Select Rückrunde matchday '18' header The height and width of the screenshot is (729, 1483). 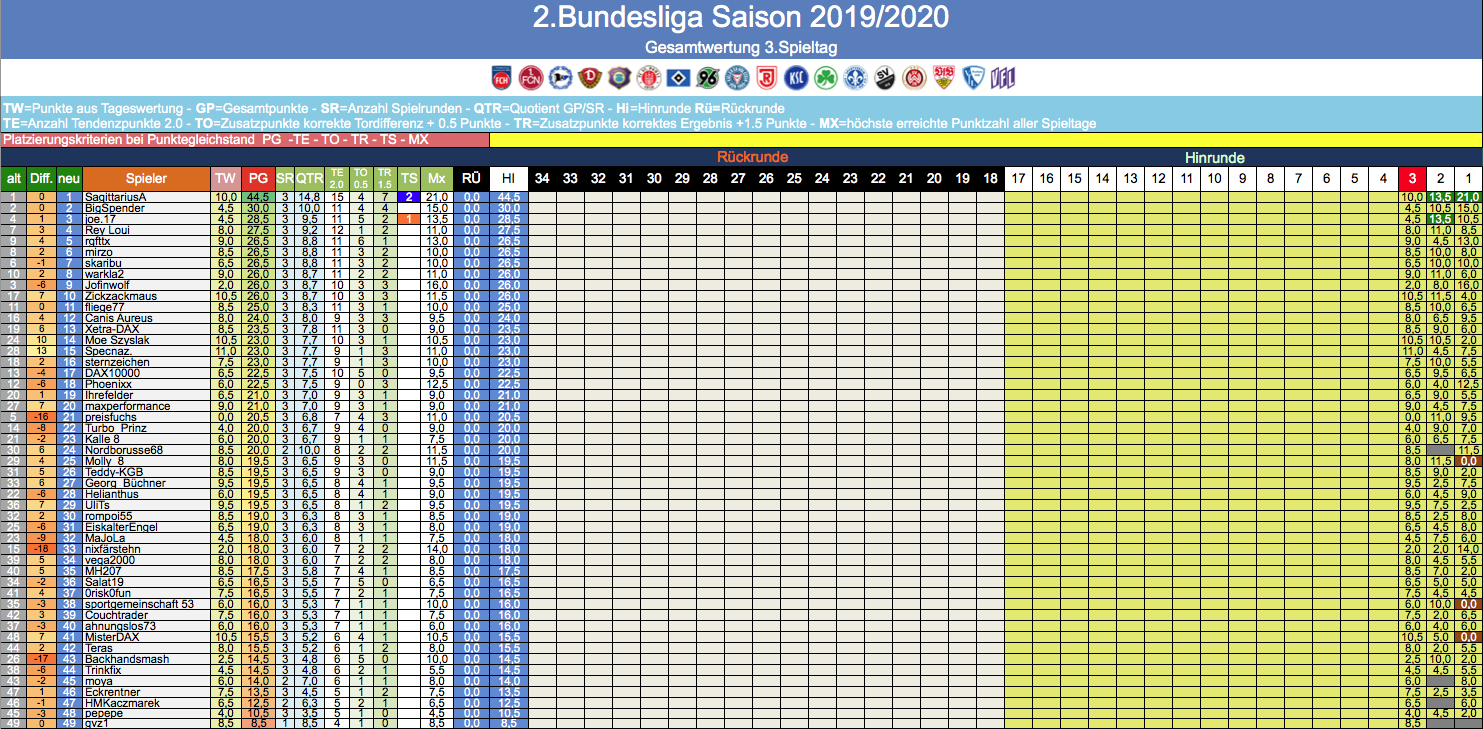(990, 178)
